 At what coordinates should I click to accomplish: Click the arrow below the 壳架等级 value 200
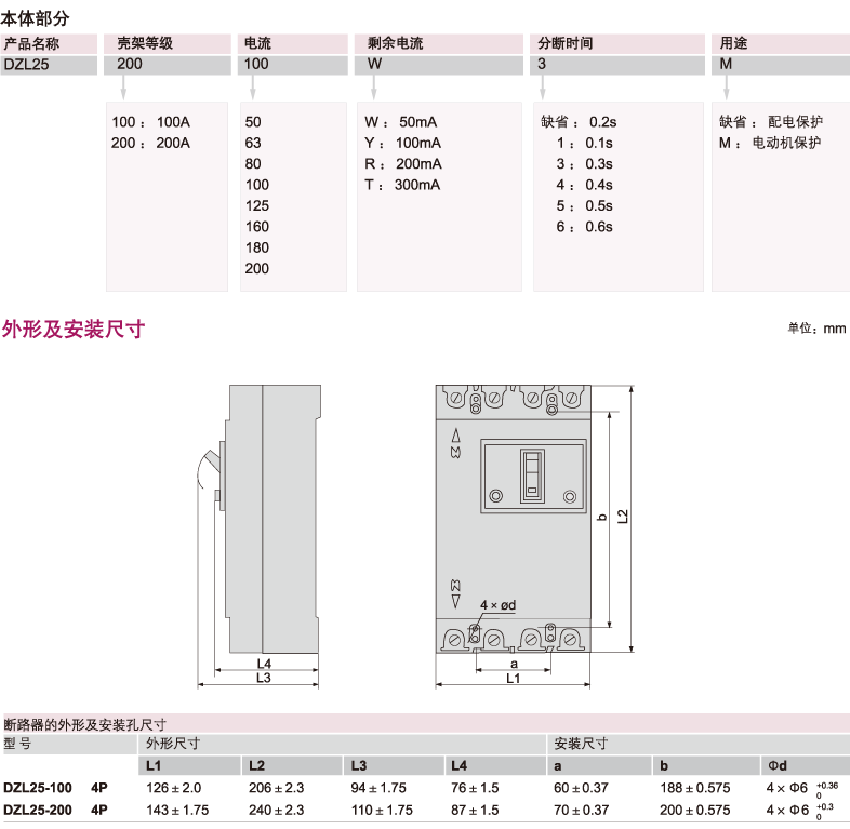pos(122,88)
